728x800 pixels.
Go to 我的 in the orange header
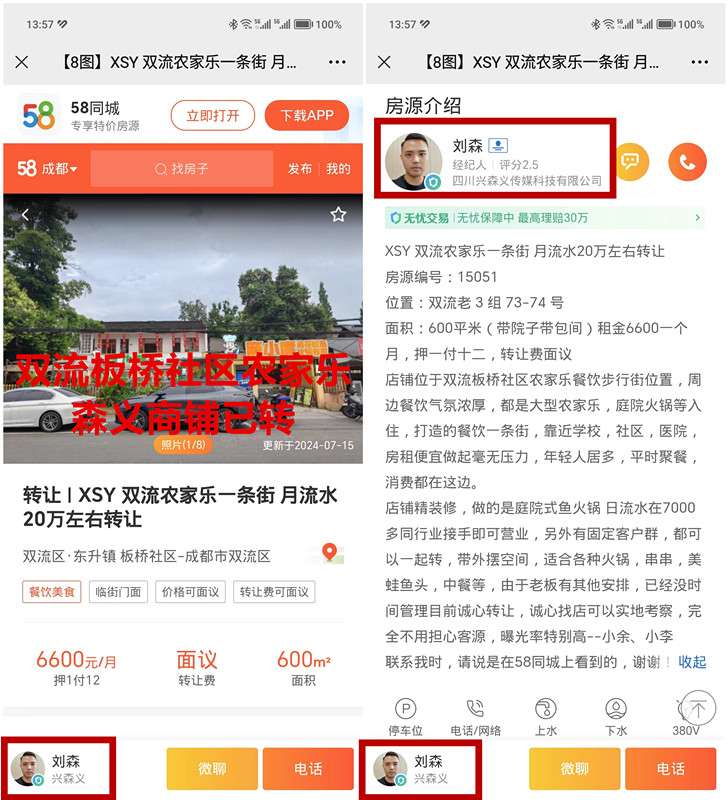tap(338, 169)
